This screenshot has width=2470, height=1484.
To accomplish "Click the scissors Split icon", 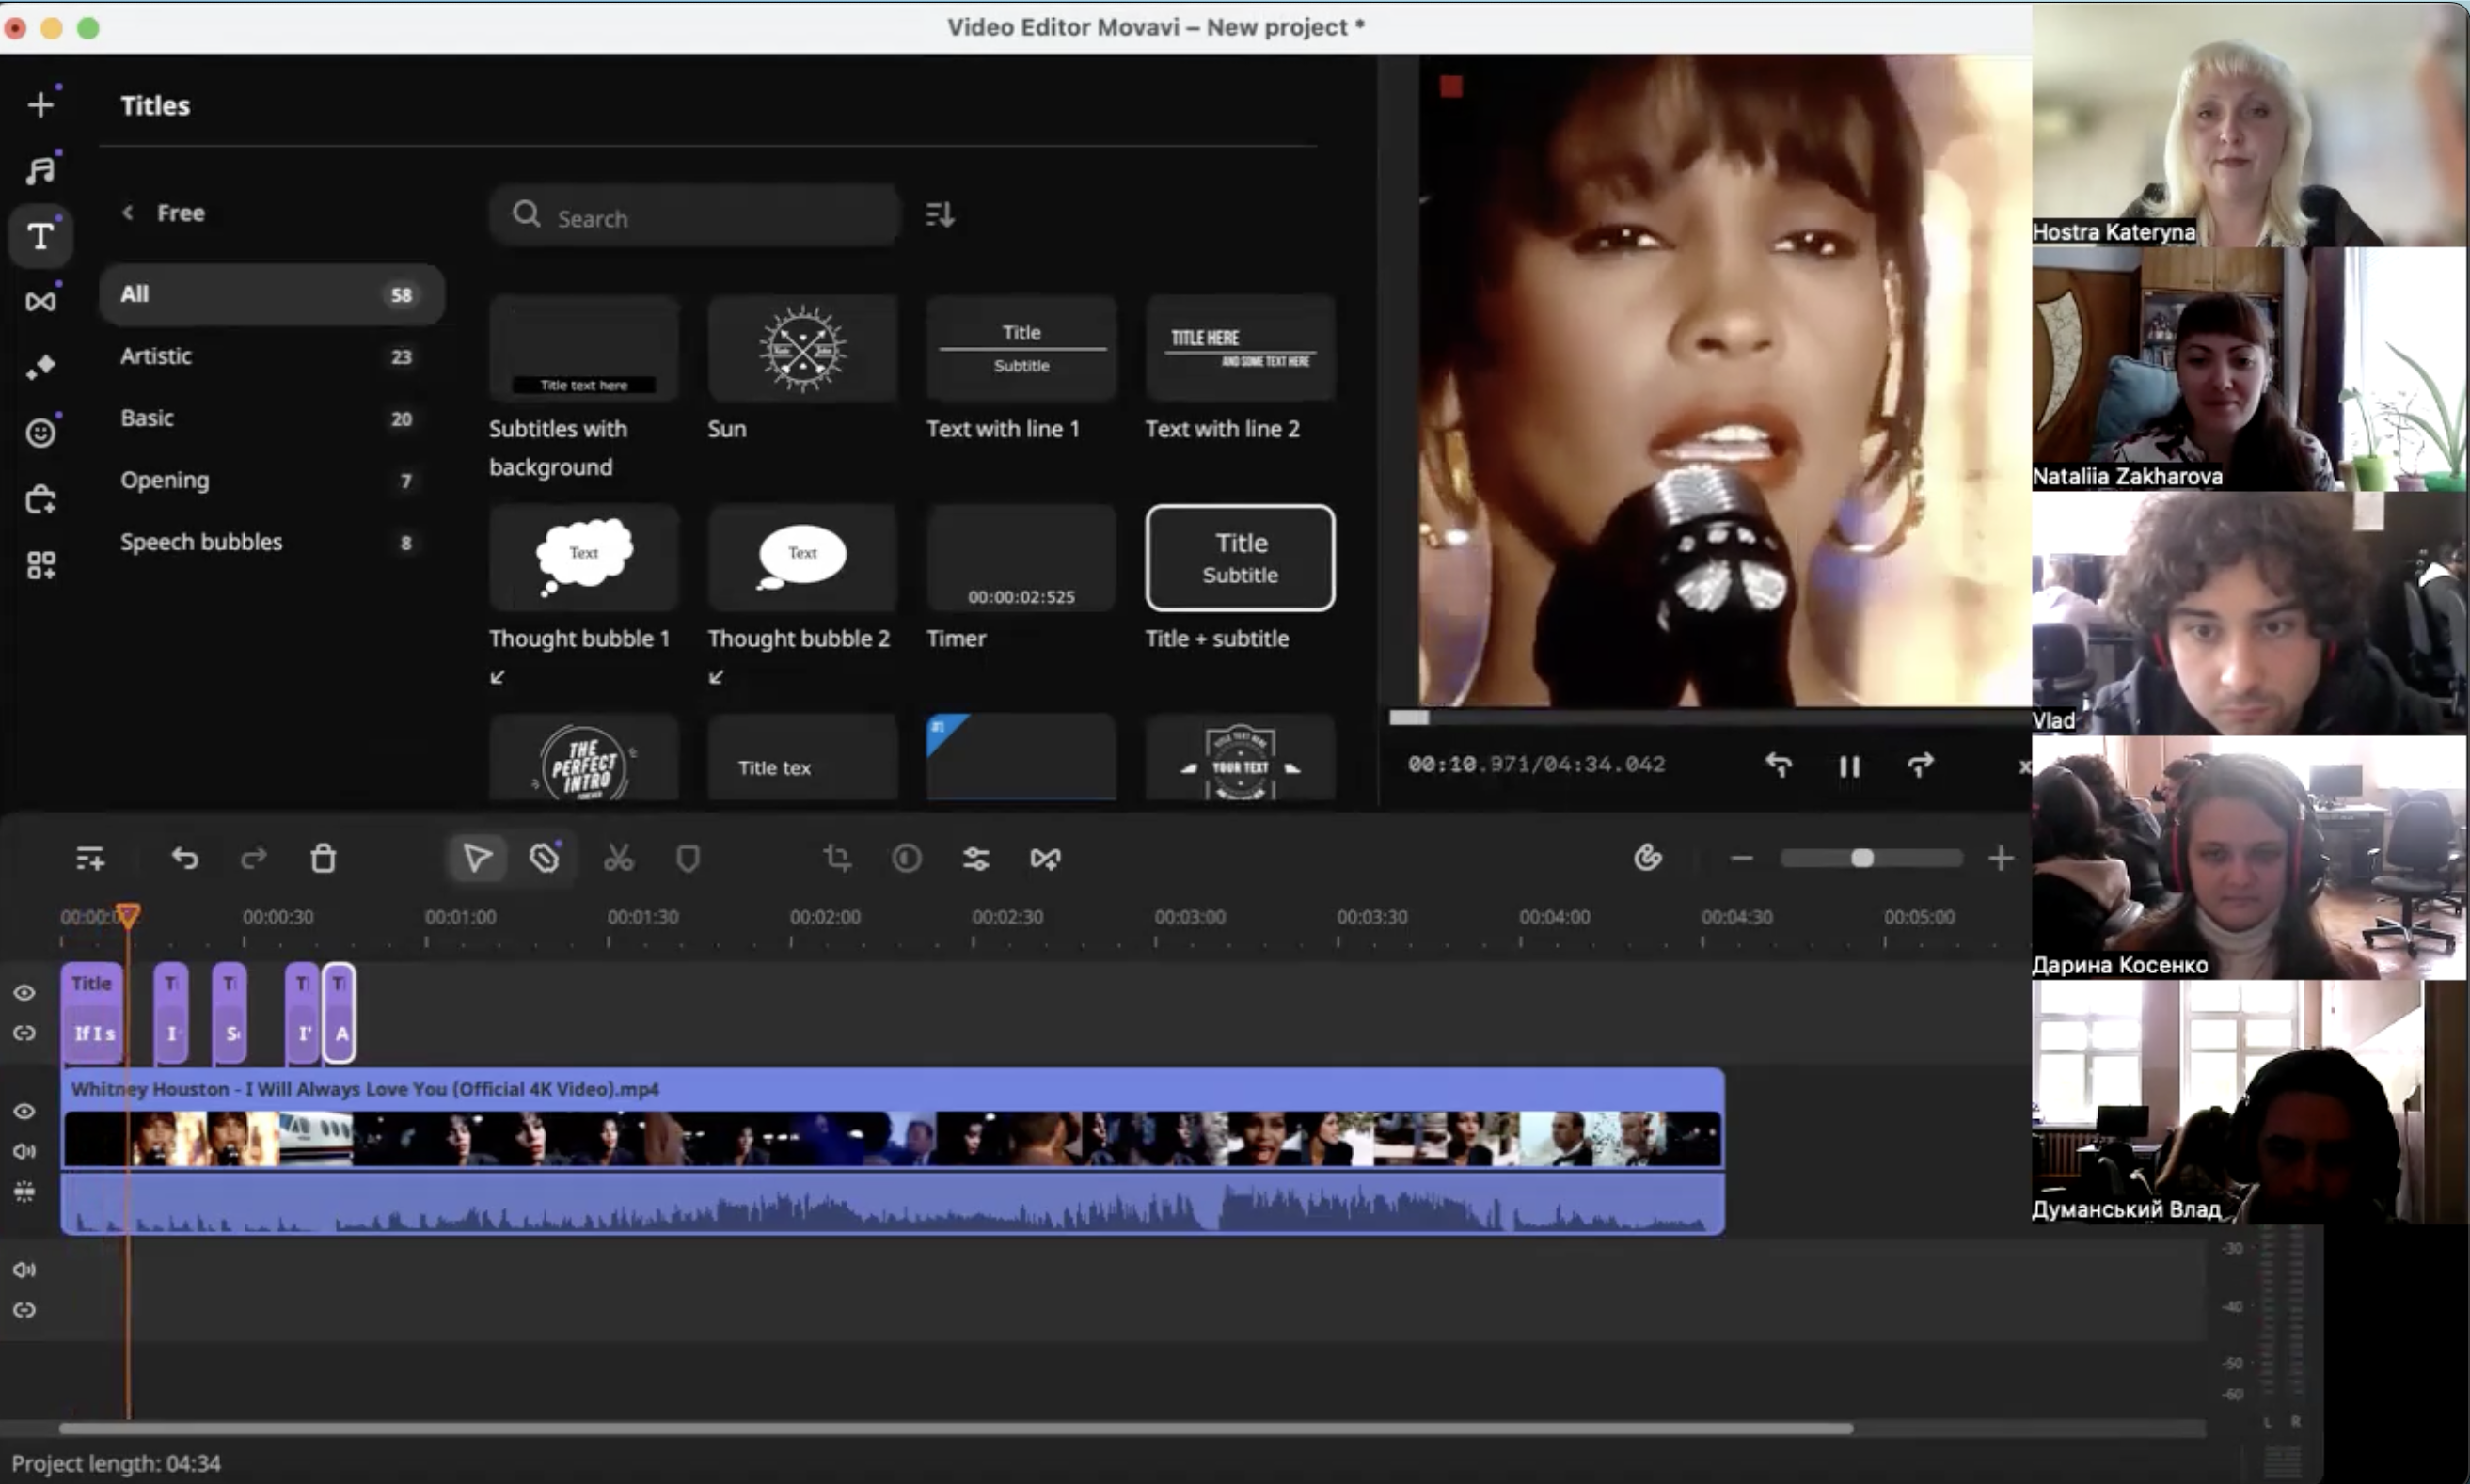I will [x=618, y=858].
